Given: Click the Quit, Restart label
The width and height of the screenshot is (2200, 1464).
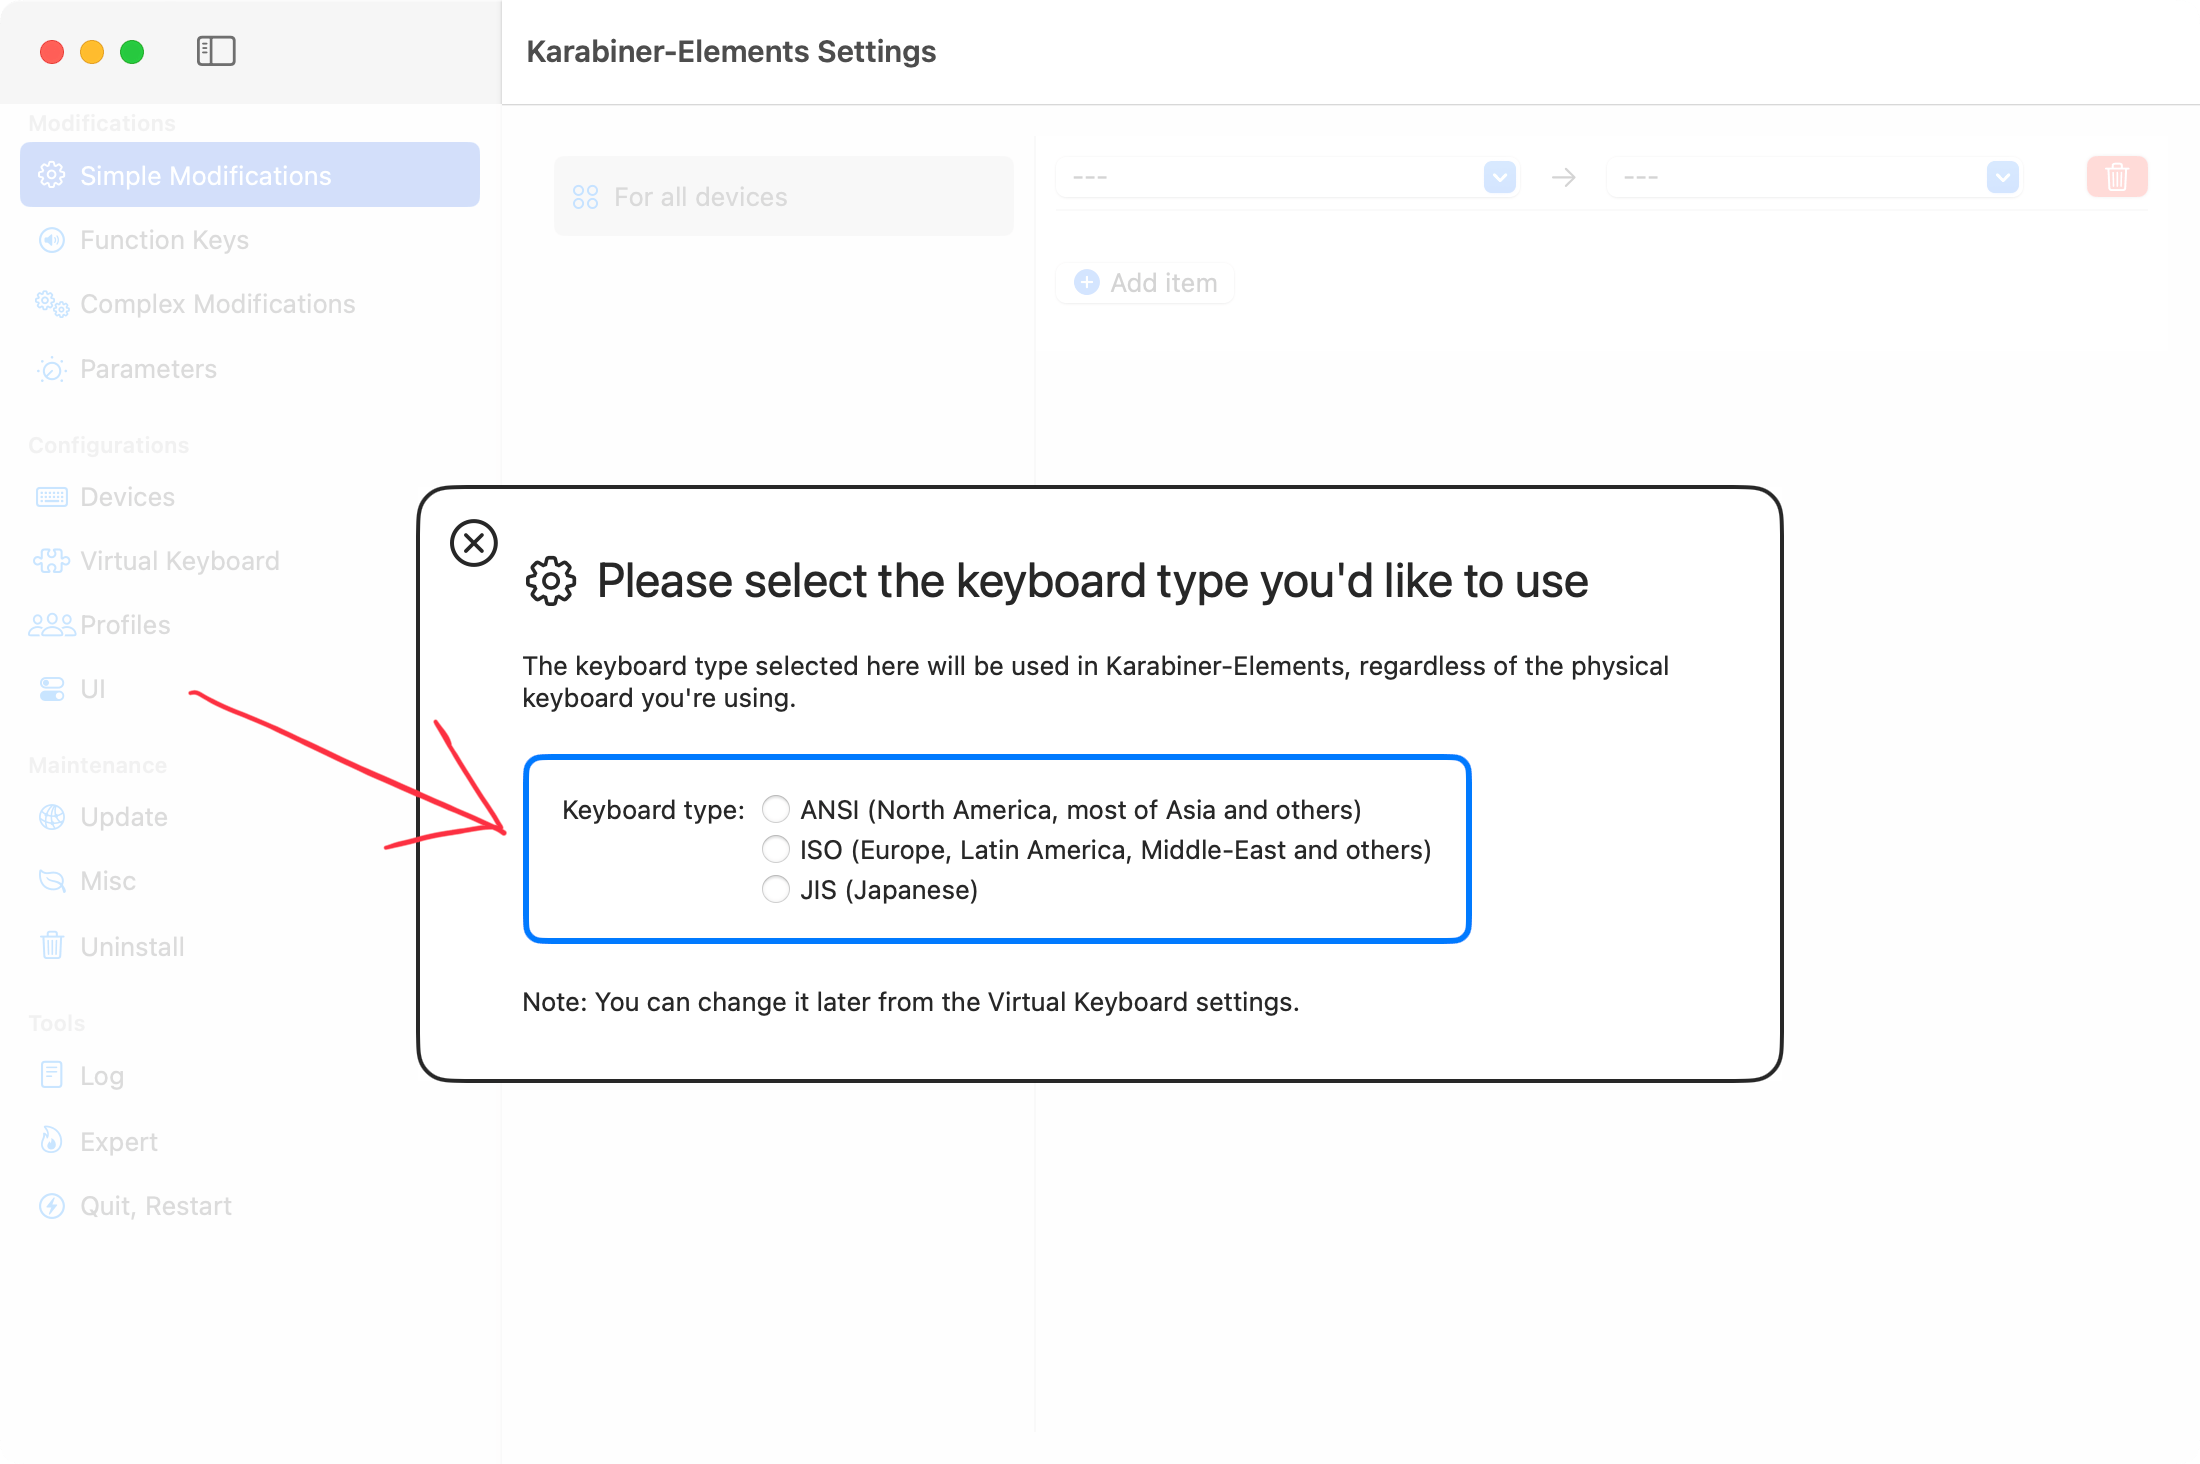Looking at the screenshot, I should 156,1206.
